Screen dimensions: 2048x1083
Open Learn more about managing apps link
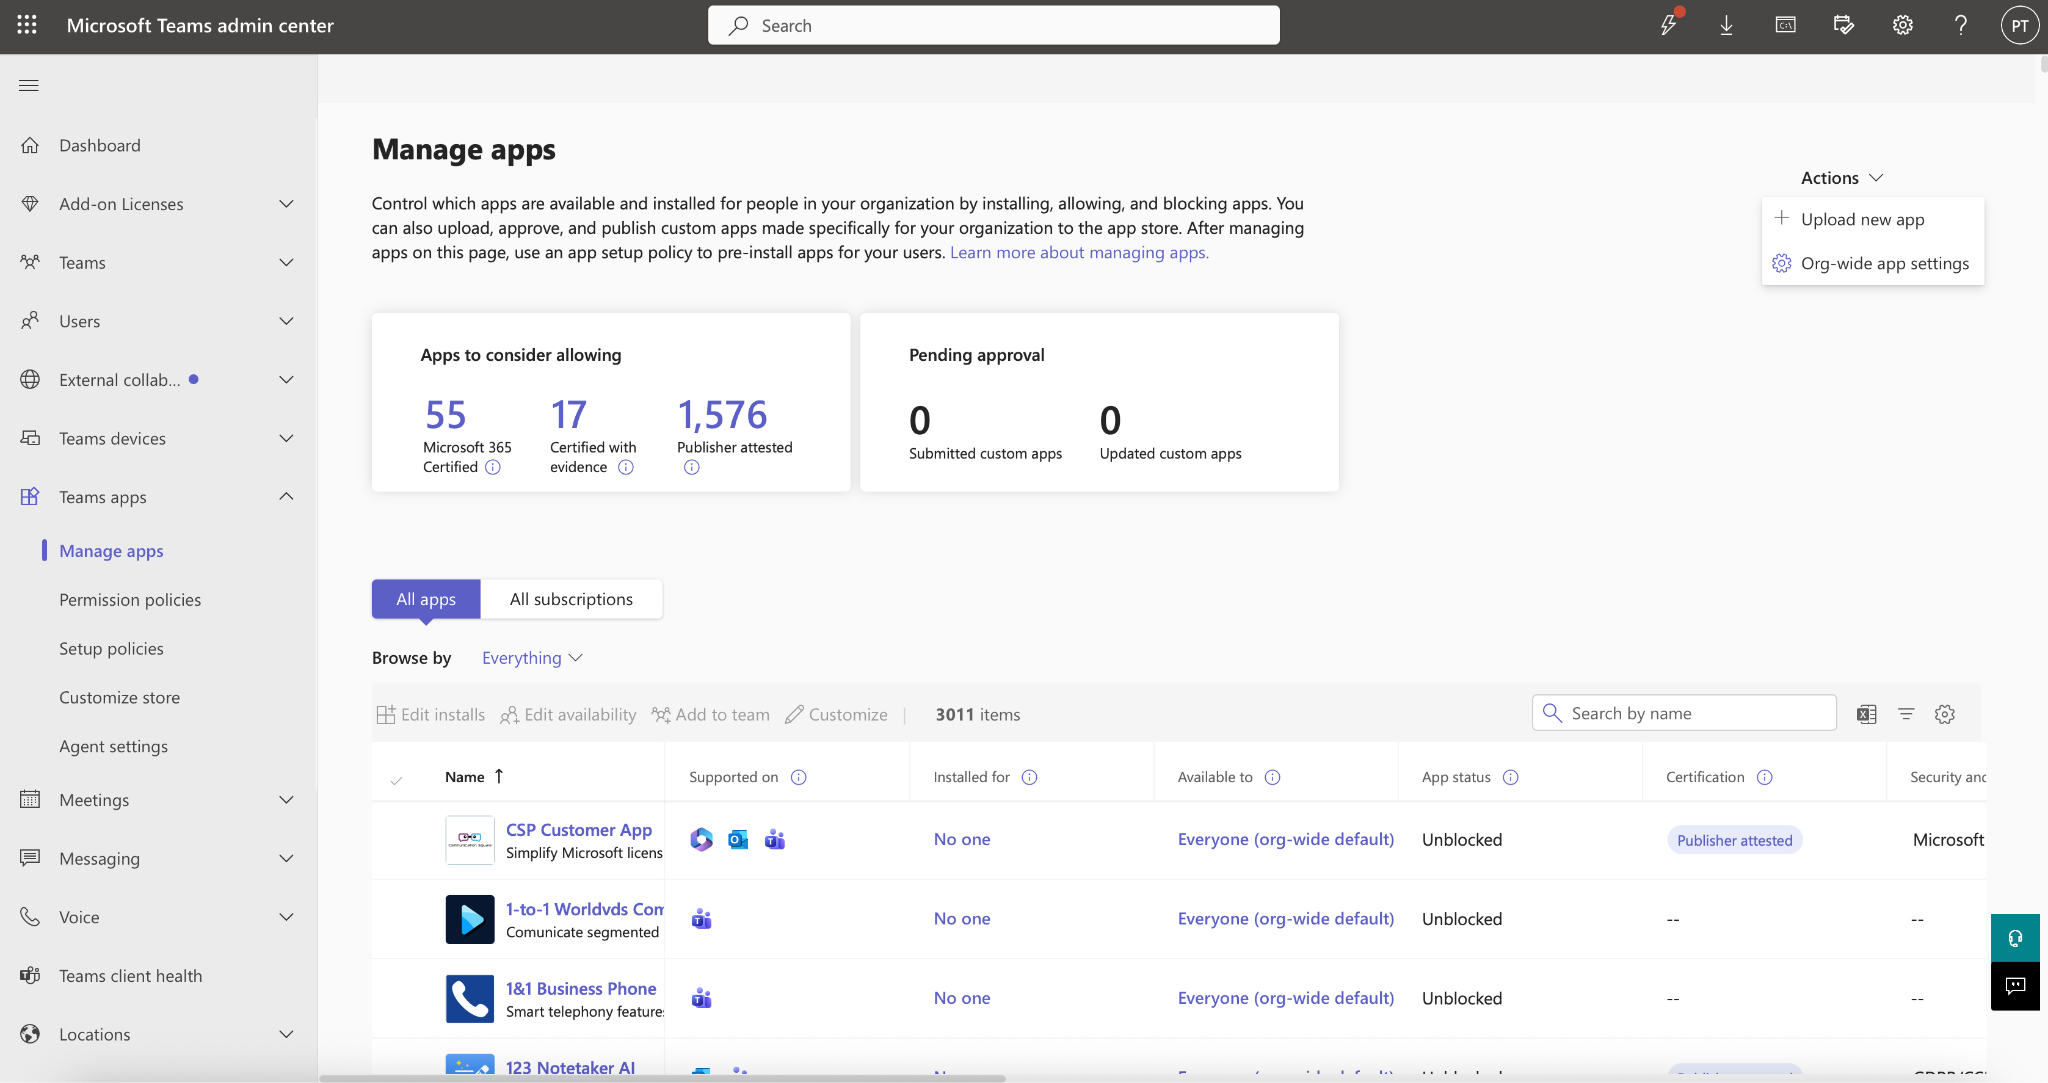tap(1079, 252)
